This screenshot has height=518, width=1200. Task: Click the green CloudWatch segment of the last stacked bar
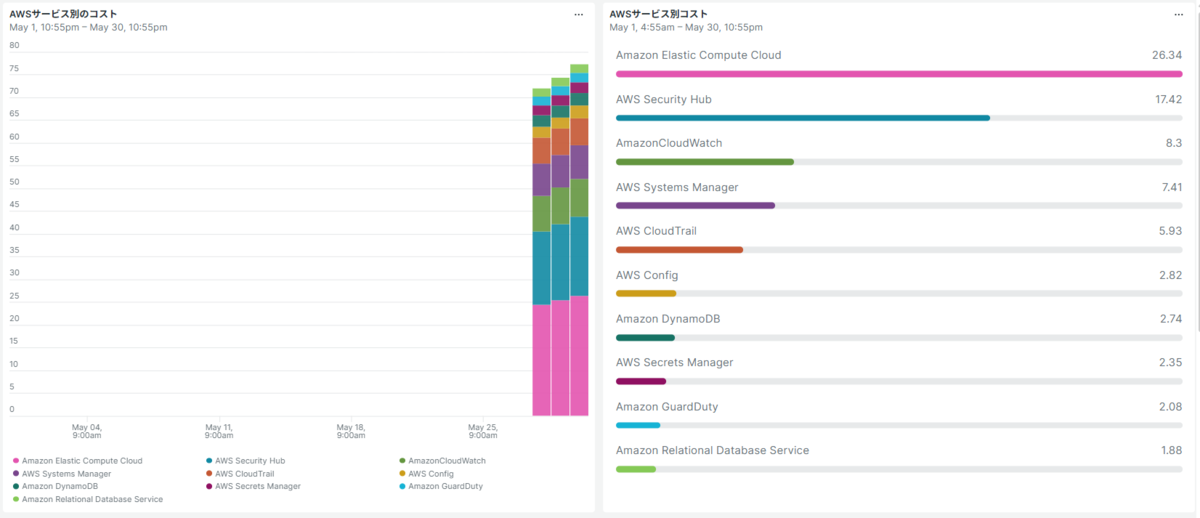[579, 198]
